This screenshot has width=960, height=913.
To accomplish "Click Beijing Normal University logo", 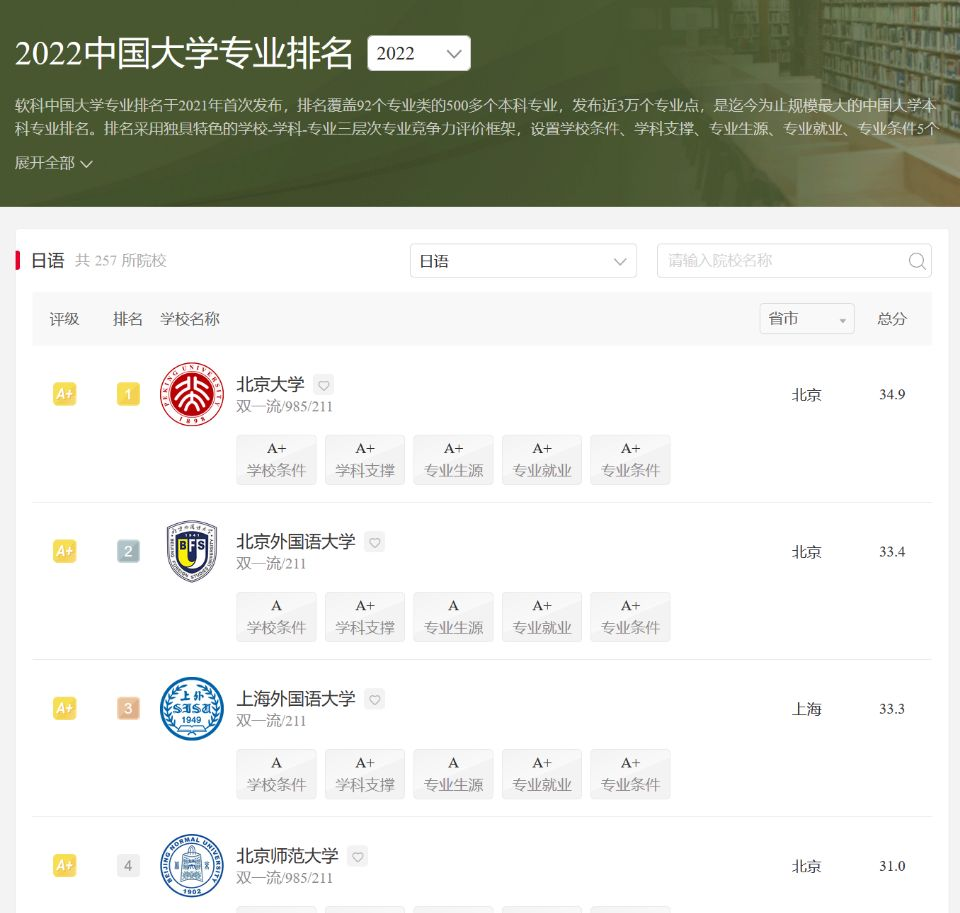I will [192, 865].
